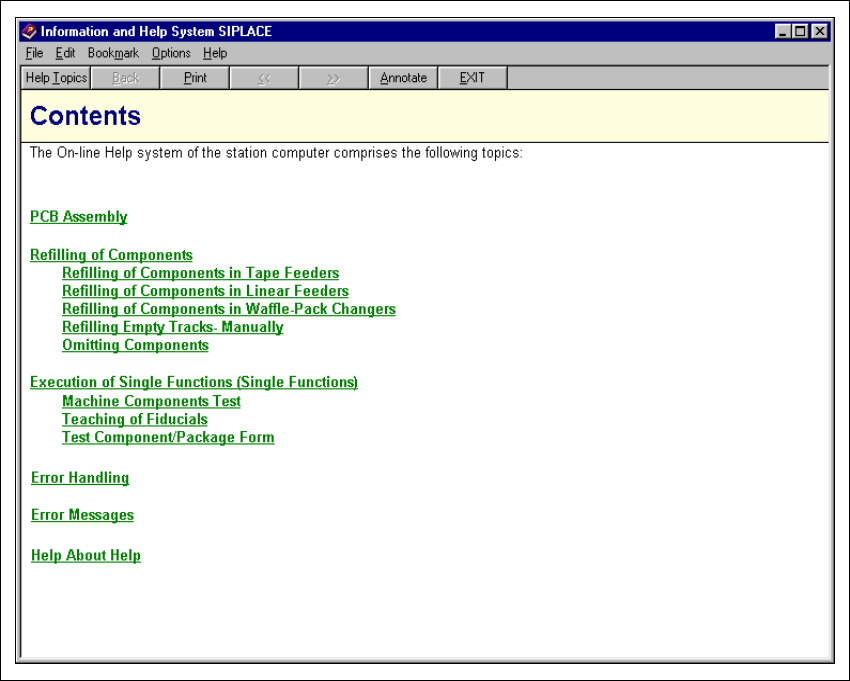Open the Options menu
850x681 pixels.
point(171,53)
